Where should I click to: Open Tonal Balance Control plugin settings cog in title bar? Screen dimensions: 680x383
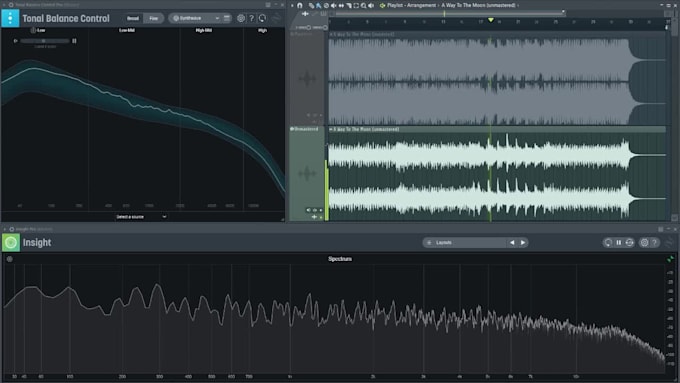[x=11, y=5]
